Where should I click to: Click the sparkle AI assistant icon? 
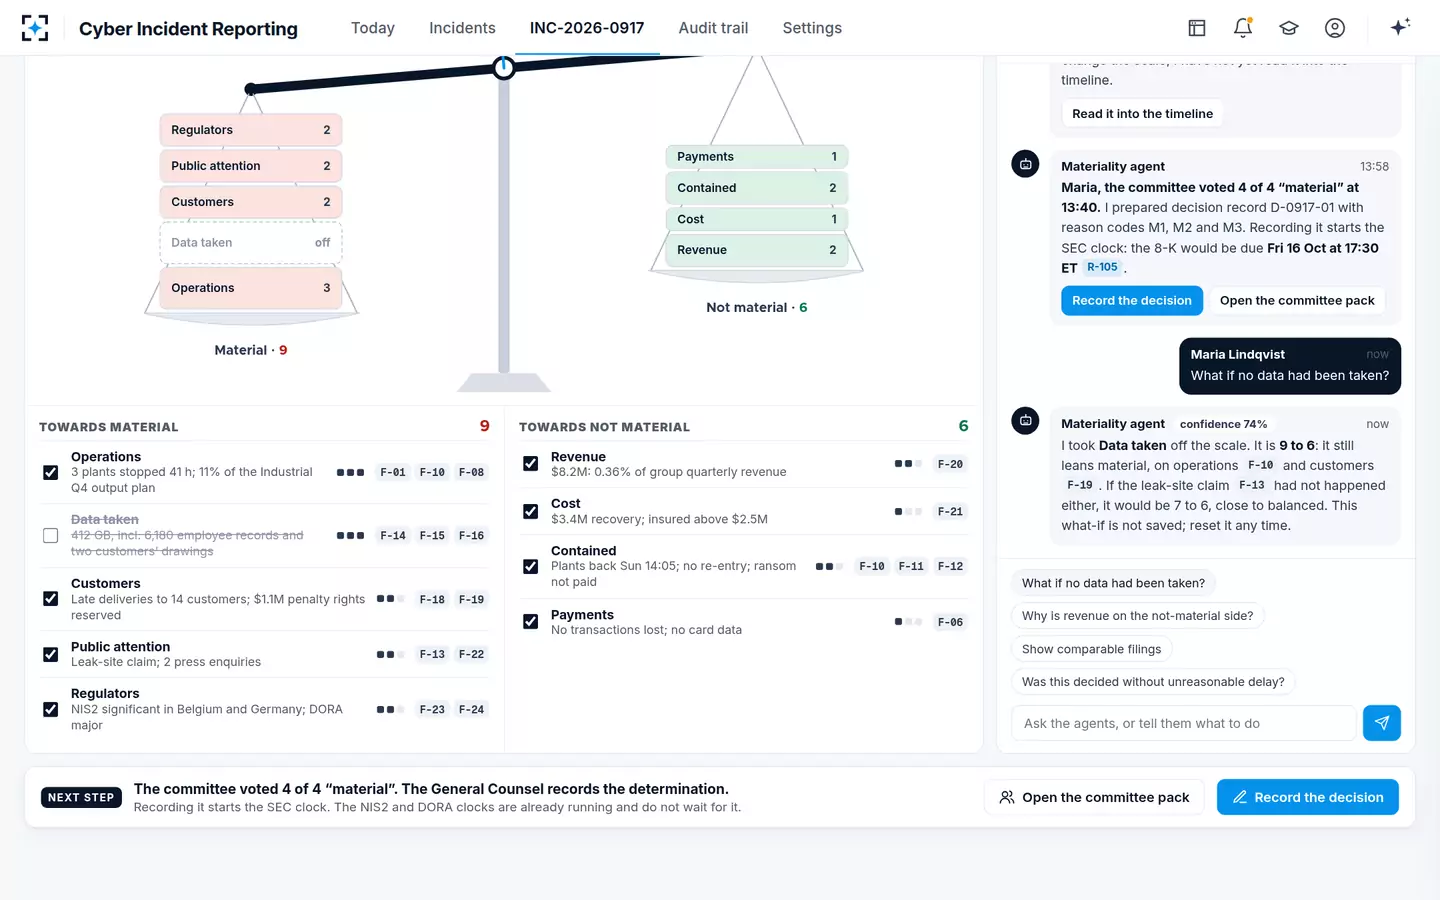(x=1400, y=27)
